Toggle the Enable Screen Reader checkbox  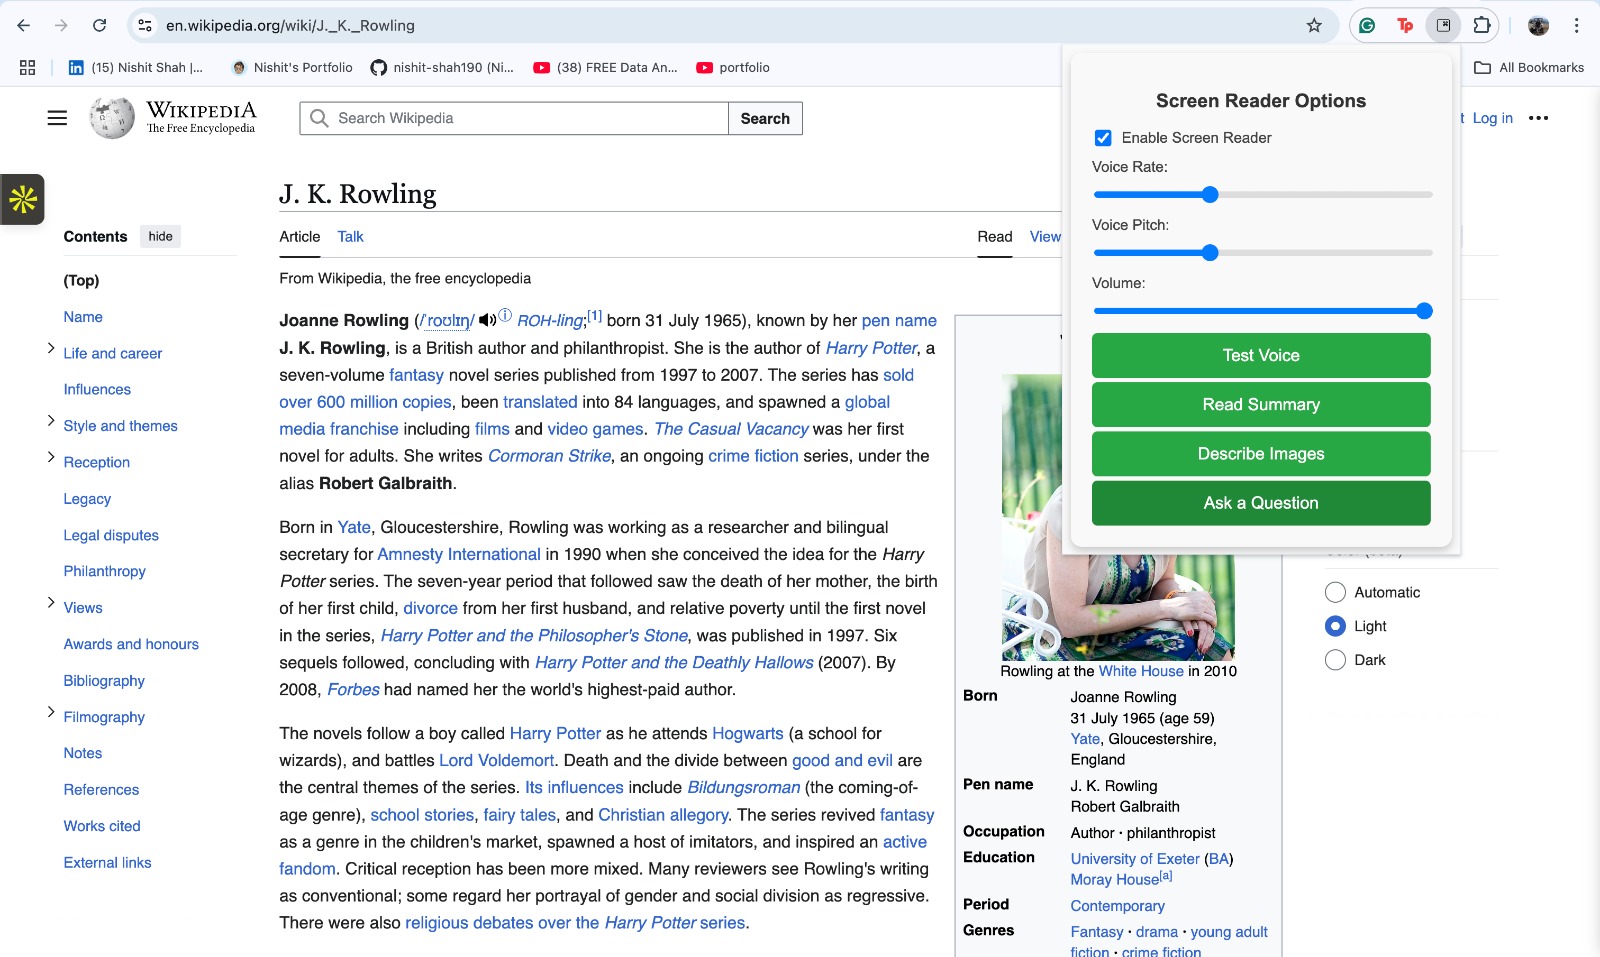[1103, 138]
